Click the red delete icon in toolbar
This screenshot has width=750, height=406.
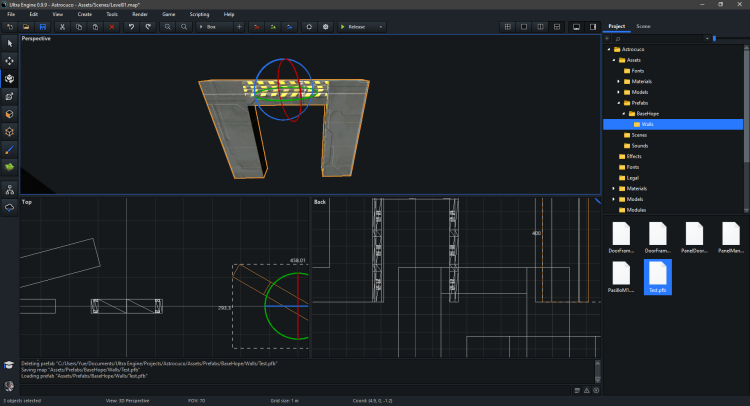click(x=112, y=26)
